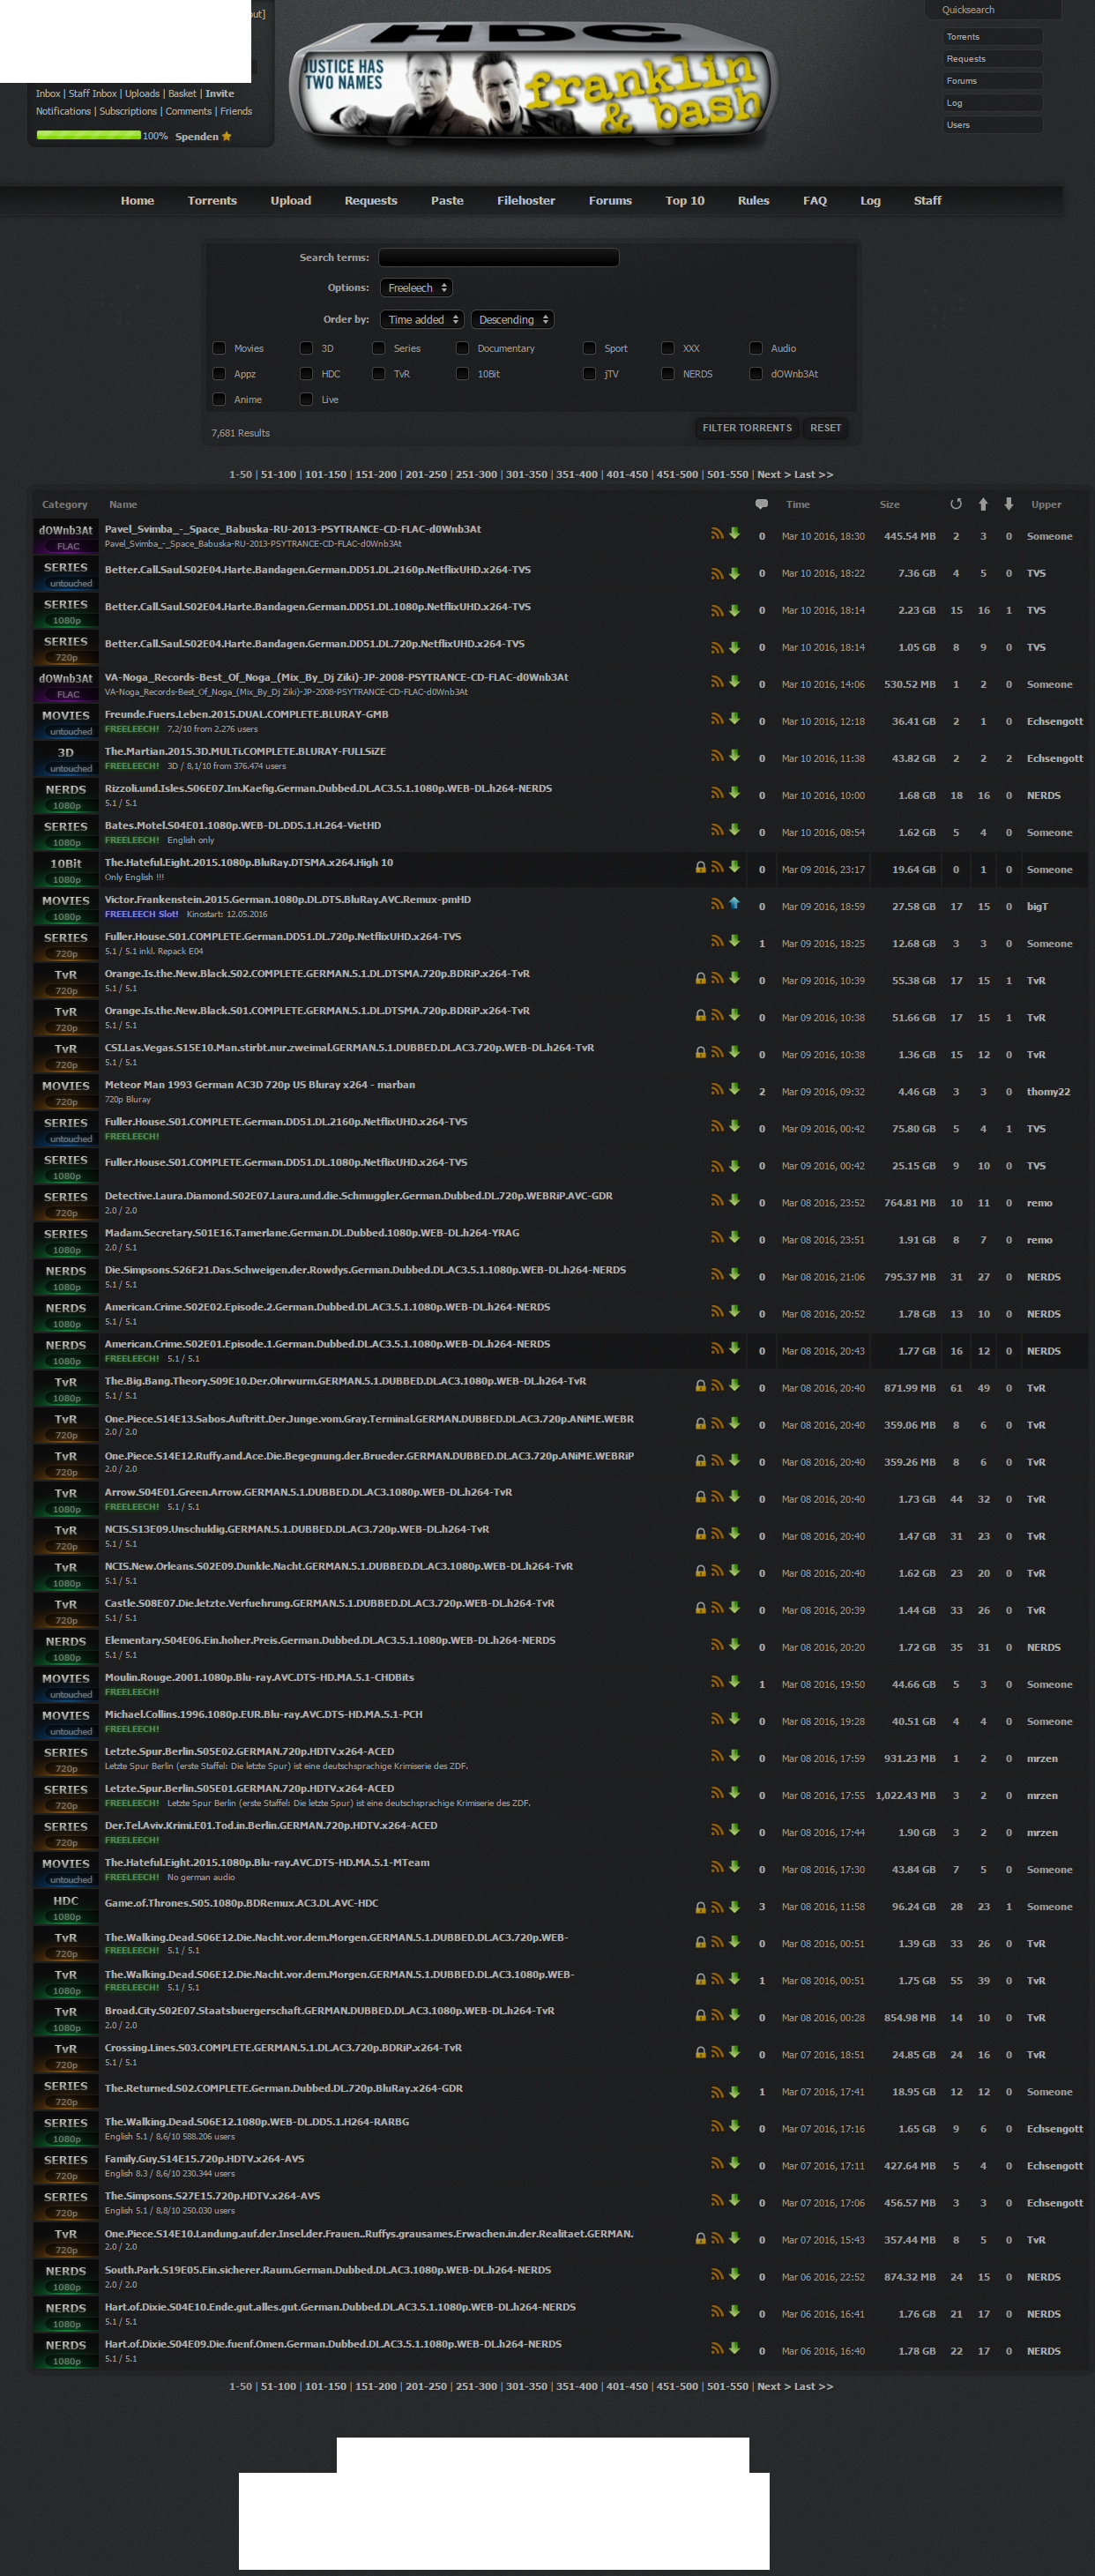Click RSS icon on Bates.Motel.S04E01 row
1095x2576 pixels.
pos(717,829)
